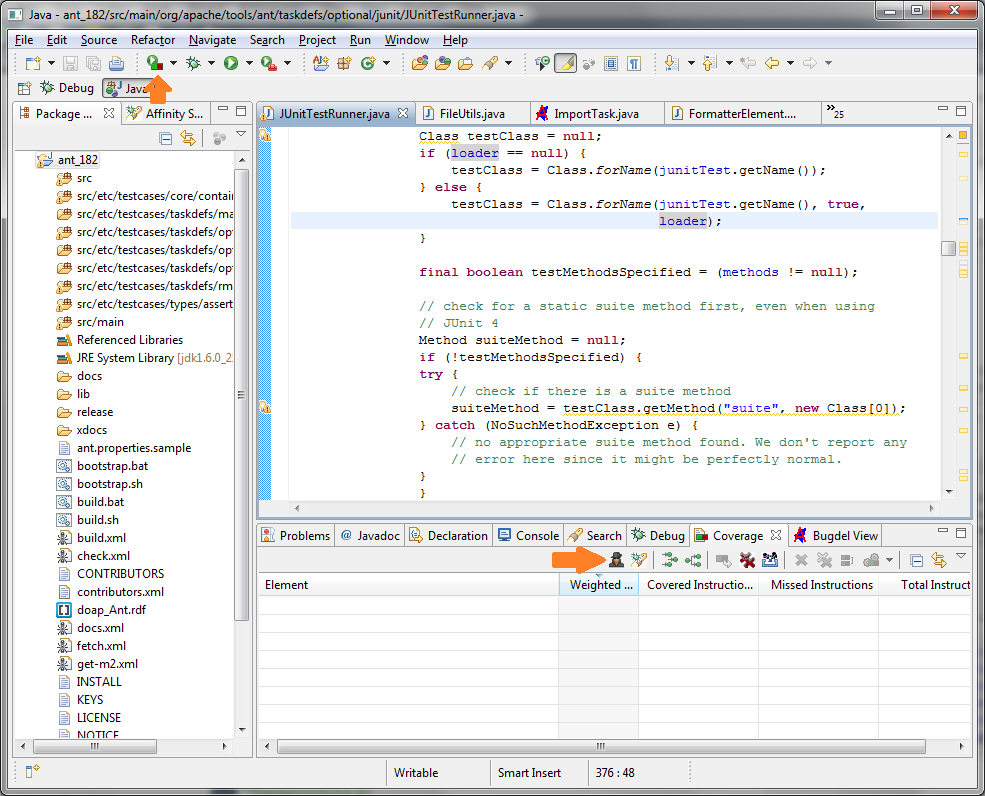Open the Run button dropdown arrow
This screenshot has height=796, width=985.
coord(248,63)
